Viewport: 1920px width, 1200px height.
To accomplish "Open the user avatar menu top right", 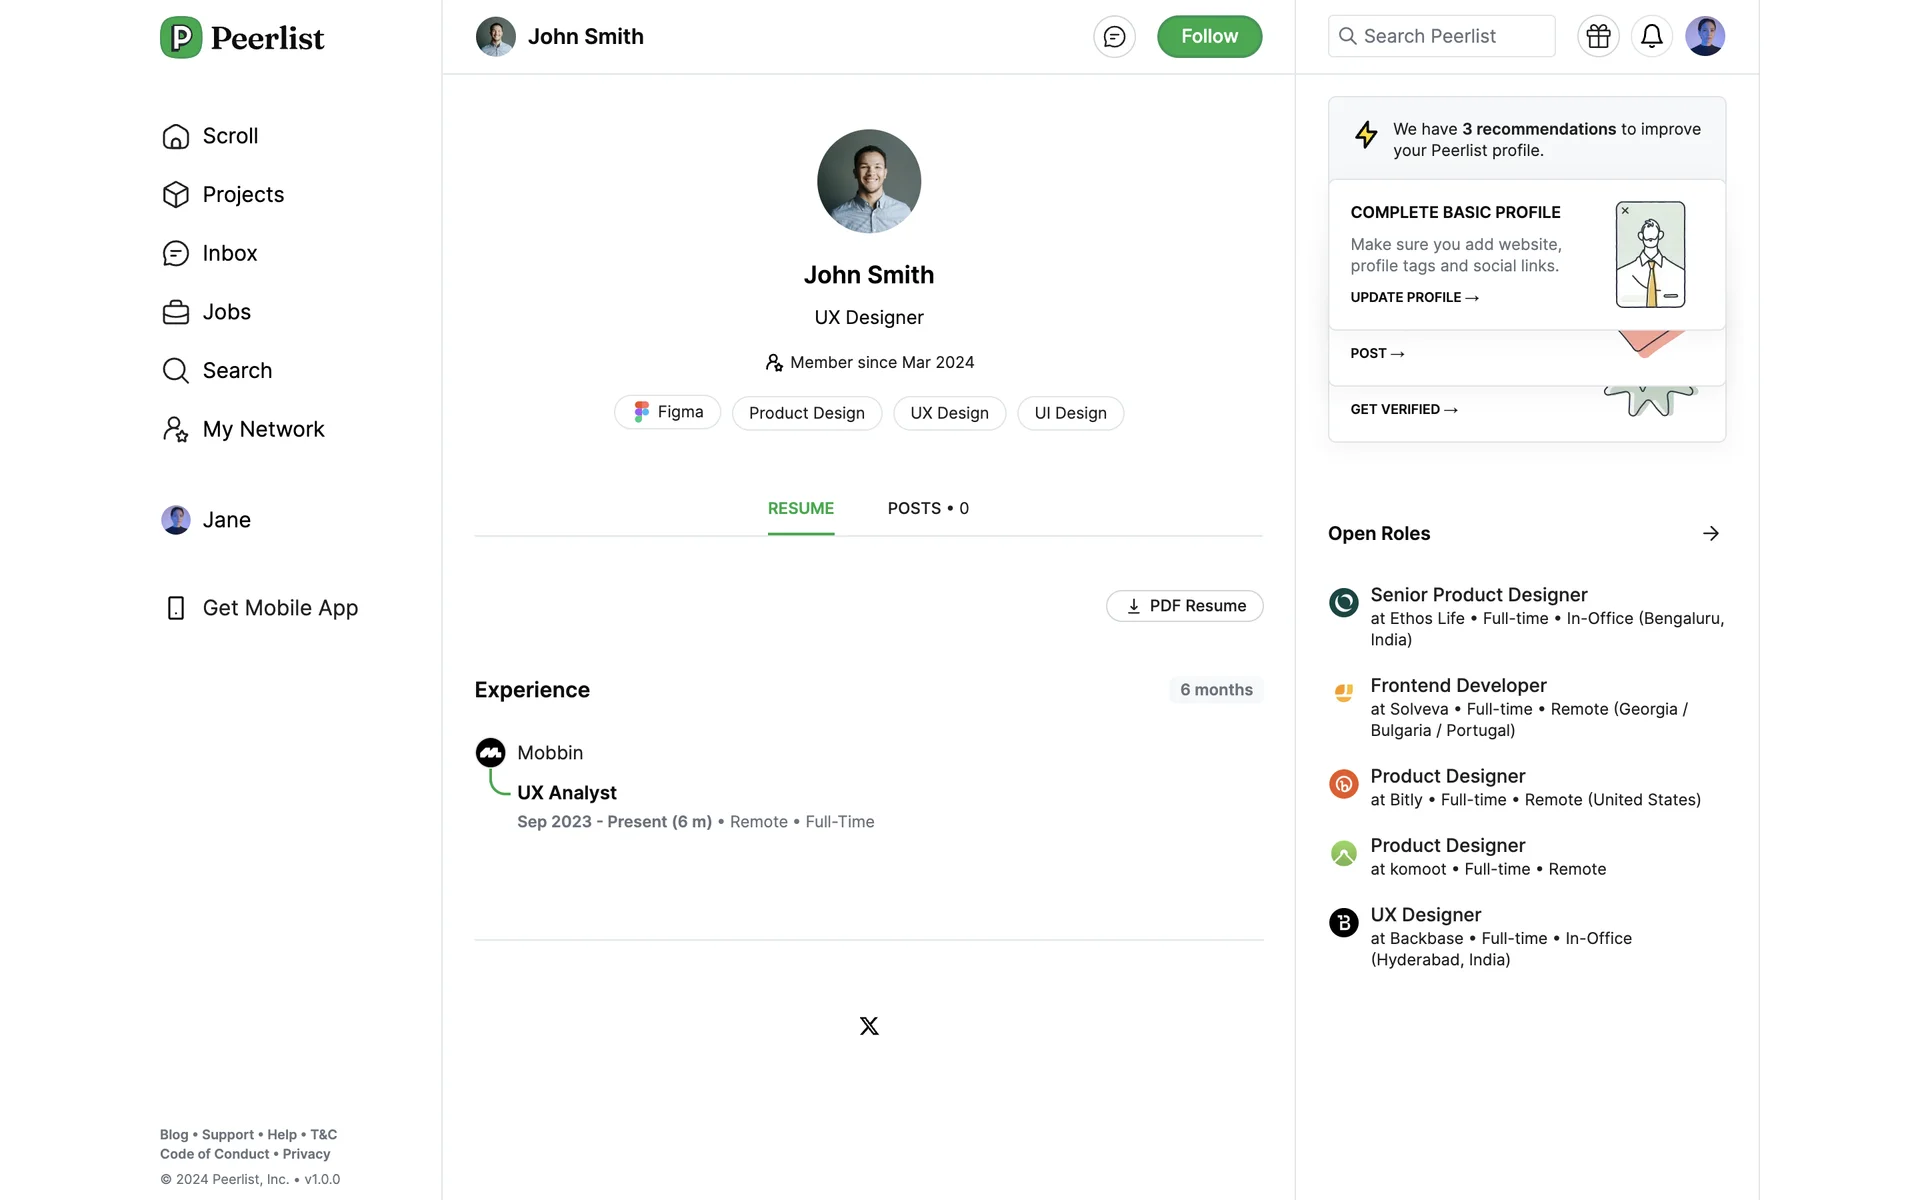I will 1704,36.
